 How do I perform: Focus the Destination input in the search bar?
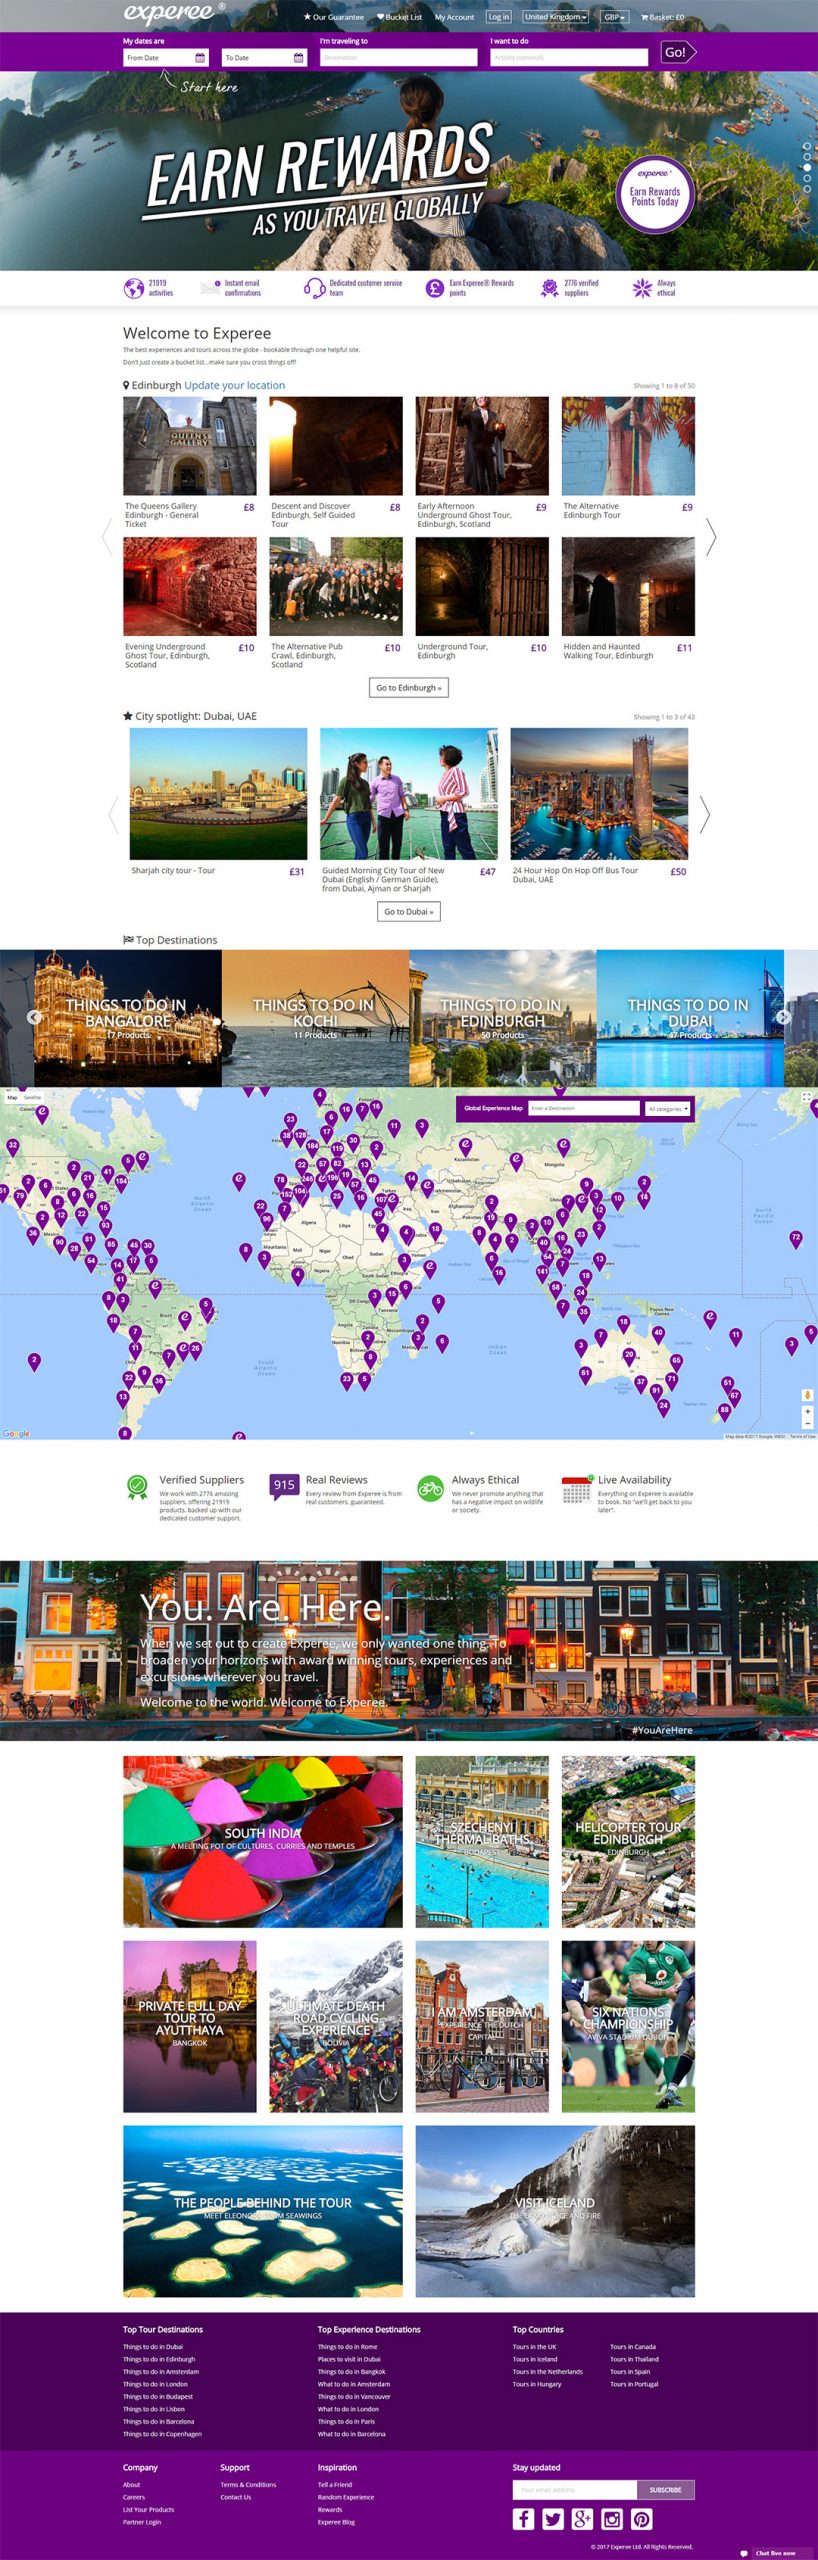coord(398,58)
